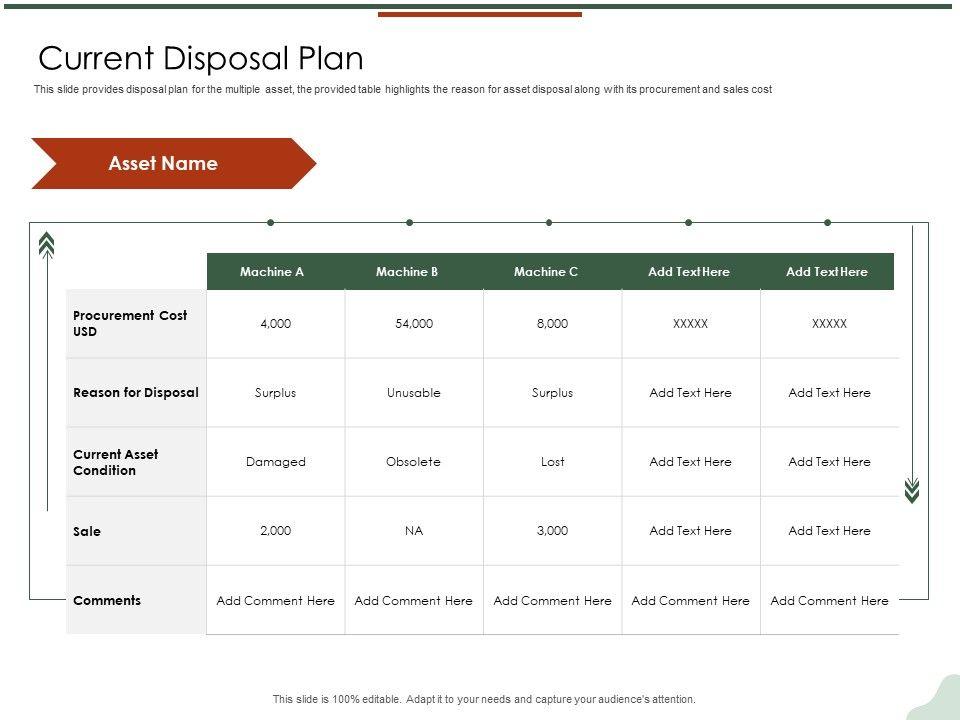Click the 54,000 procurement cost cell
960x720 pixels.
414,324
